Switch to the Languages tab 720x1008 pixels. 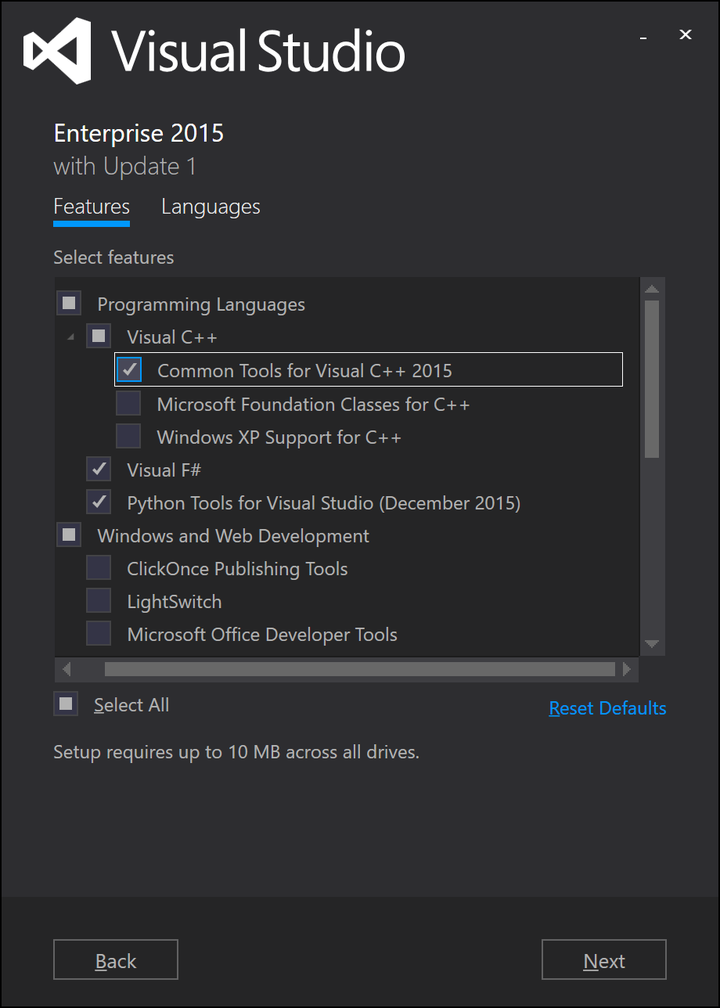tap(210, 207)
